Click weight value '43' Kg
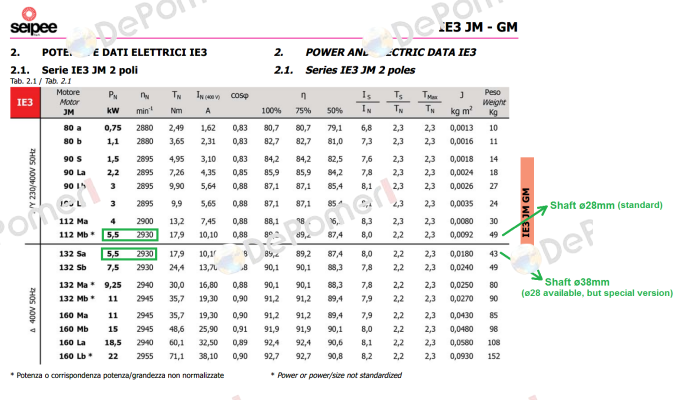The image size is (699, 400). coord(493,254)
